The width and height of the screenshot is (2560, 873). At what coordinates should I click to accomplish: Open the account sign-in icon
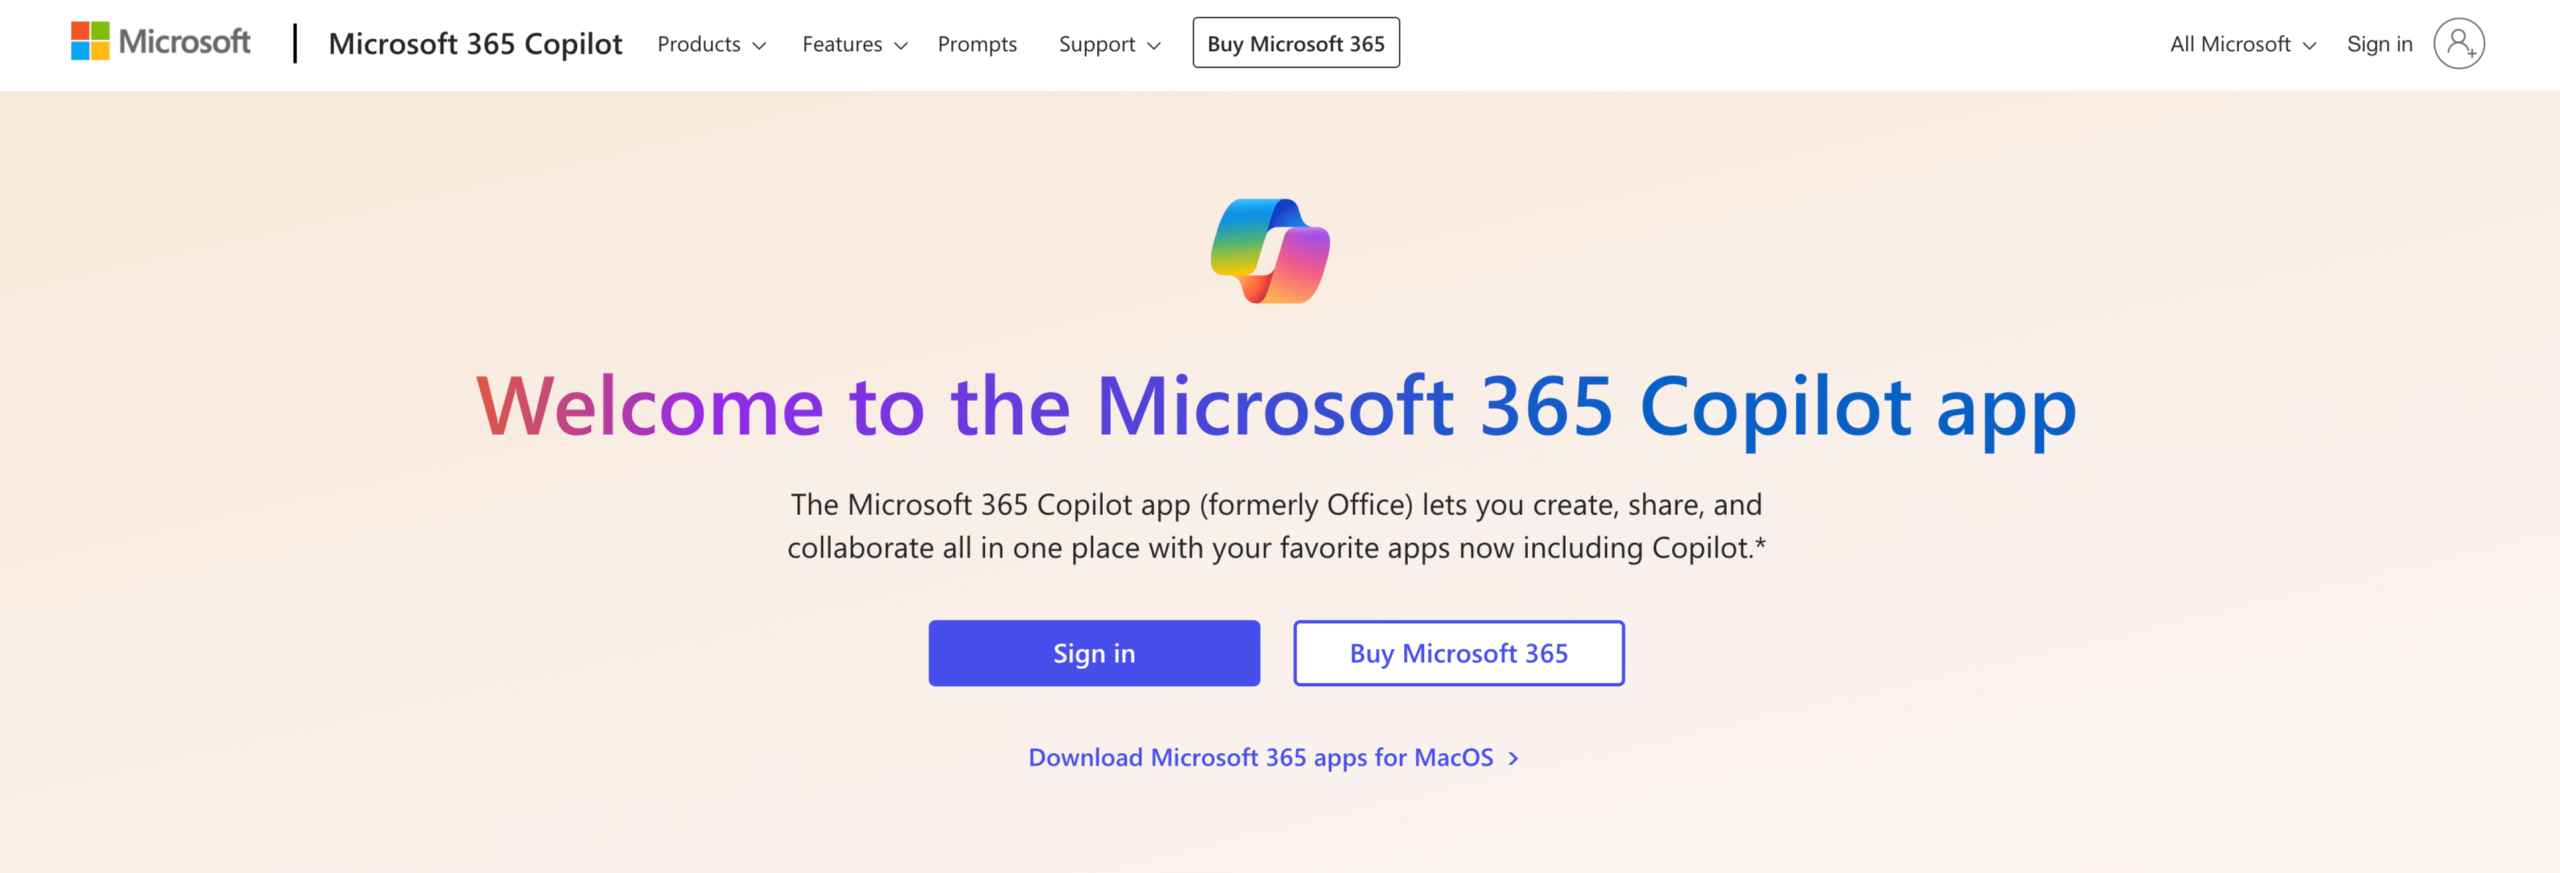coord(2460,44)
